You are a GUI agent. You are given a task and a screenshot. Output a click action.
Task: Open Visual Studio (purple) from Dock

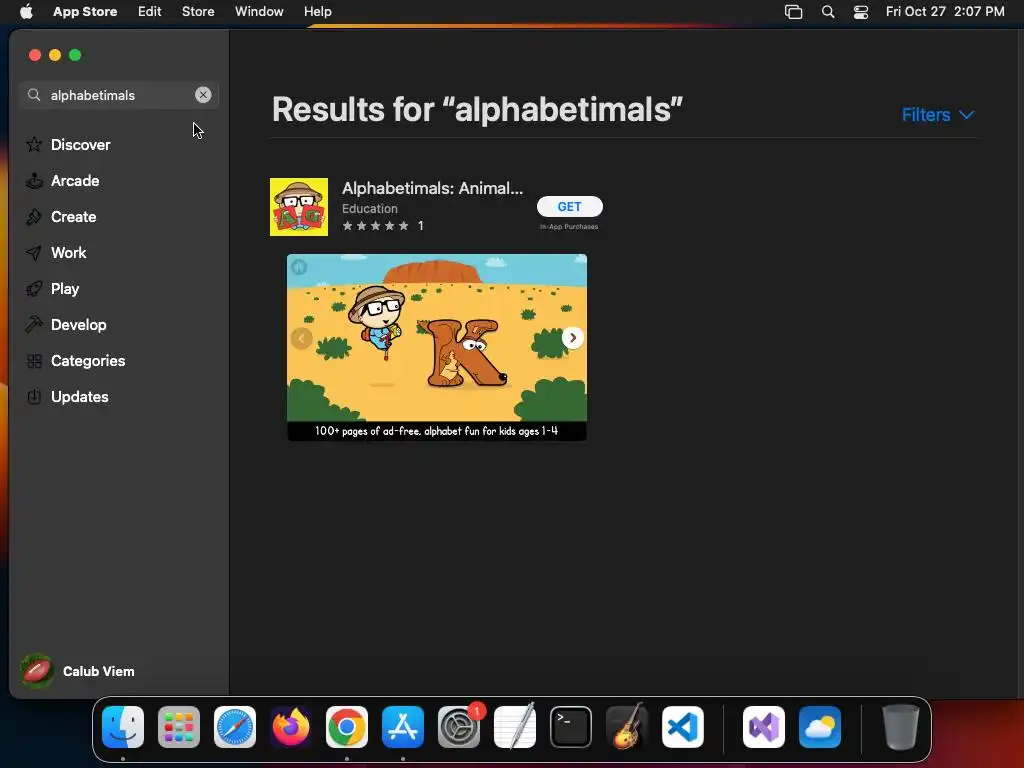click(764, 727)
